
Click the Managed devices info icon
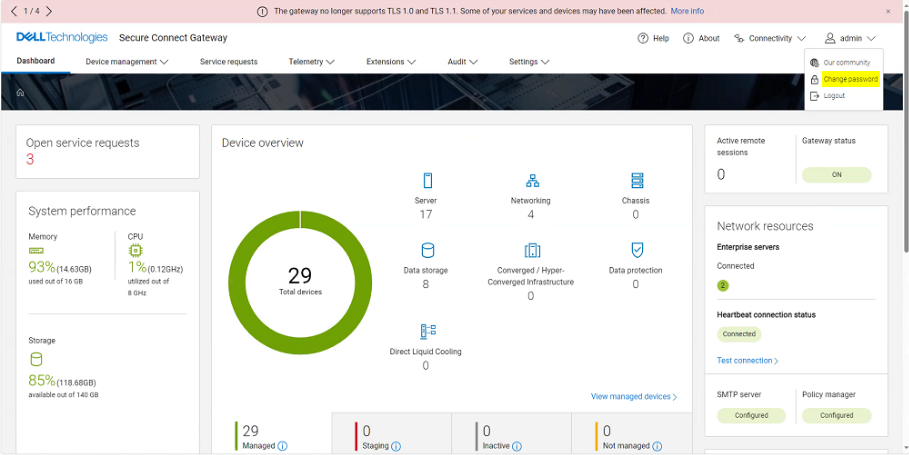[282, 446]
